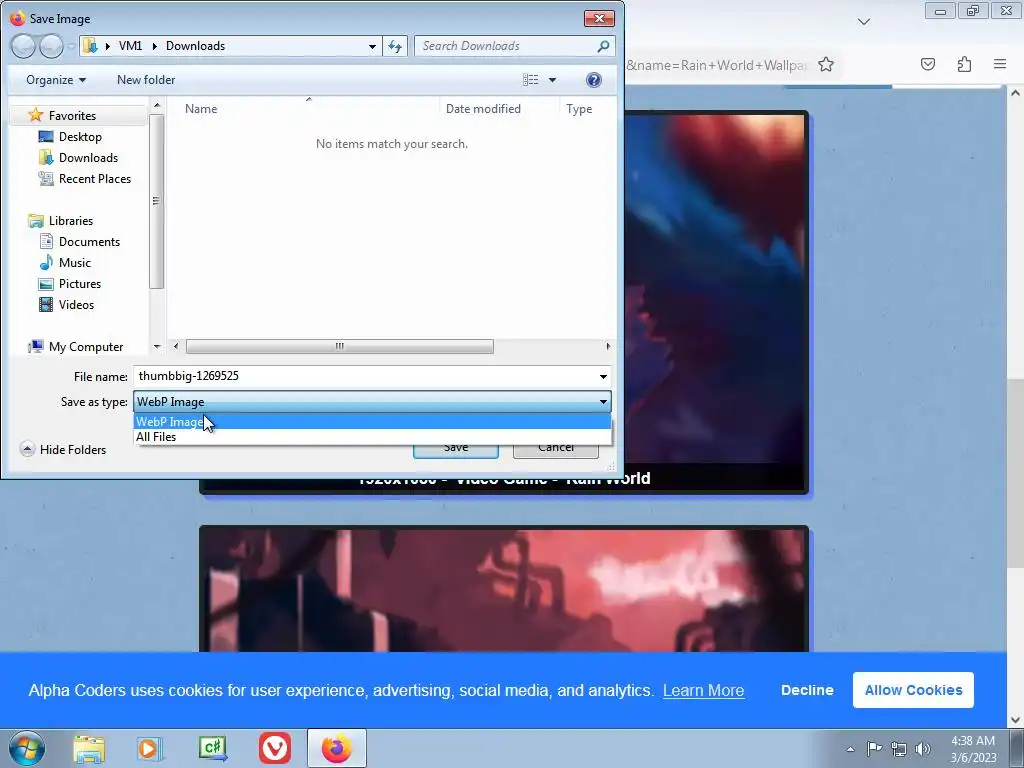Select My Computer in navigation pane
Screen dimensions: 1024x768
pyautogui.click(x=86, y=347)
